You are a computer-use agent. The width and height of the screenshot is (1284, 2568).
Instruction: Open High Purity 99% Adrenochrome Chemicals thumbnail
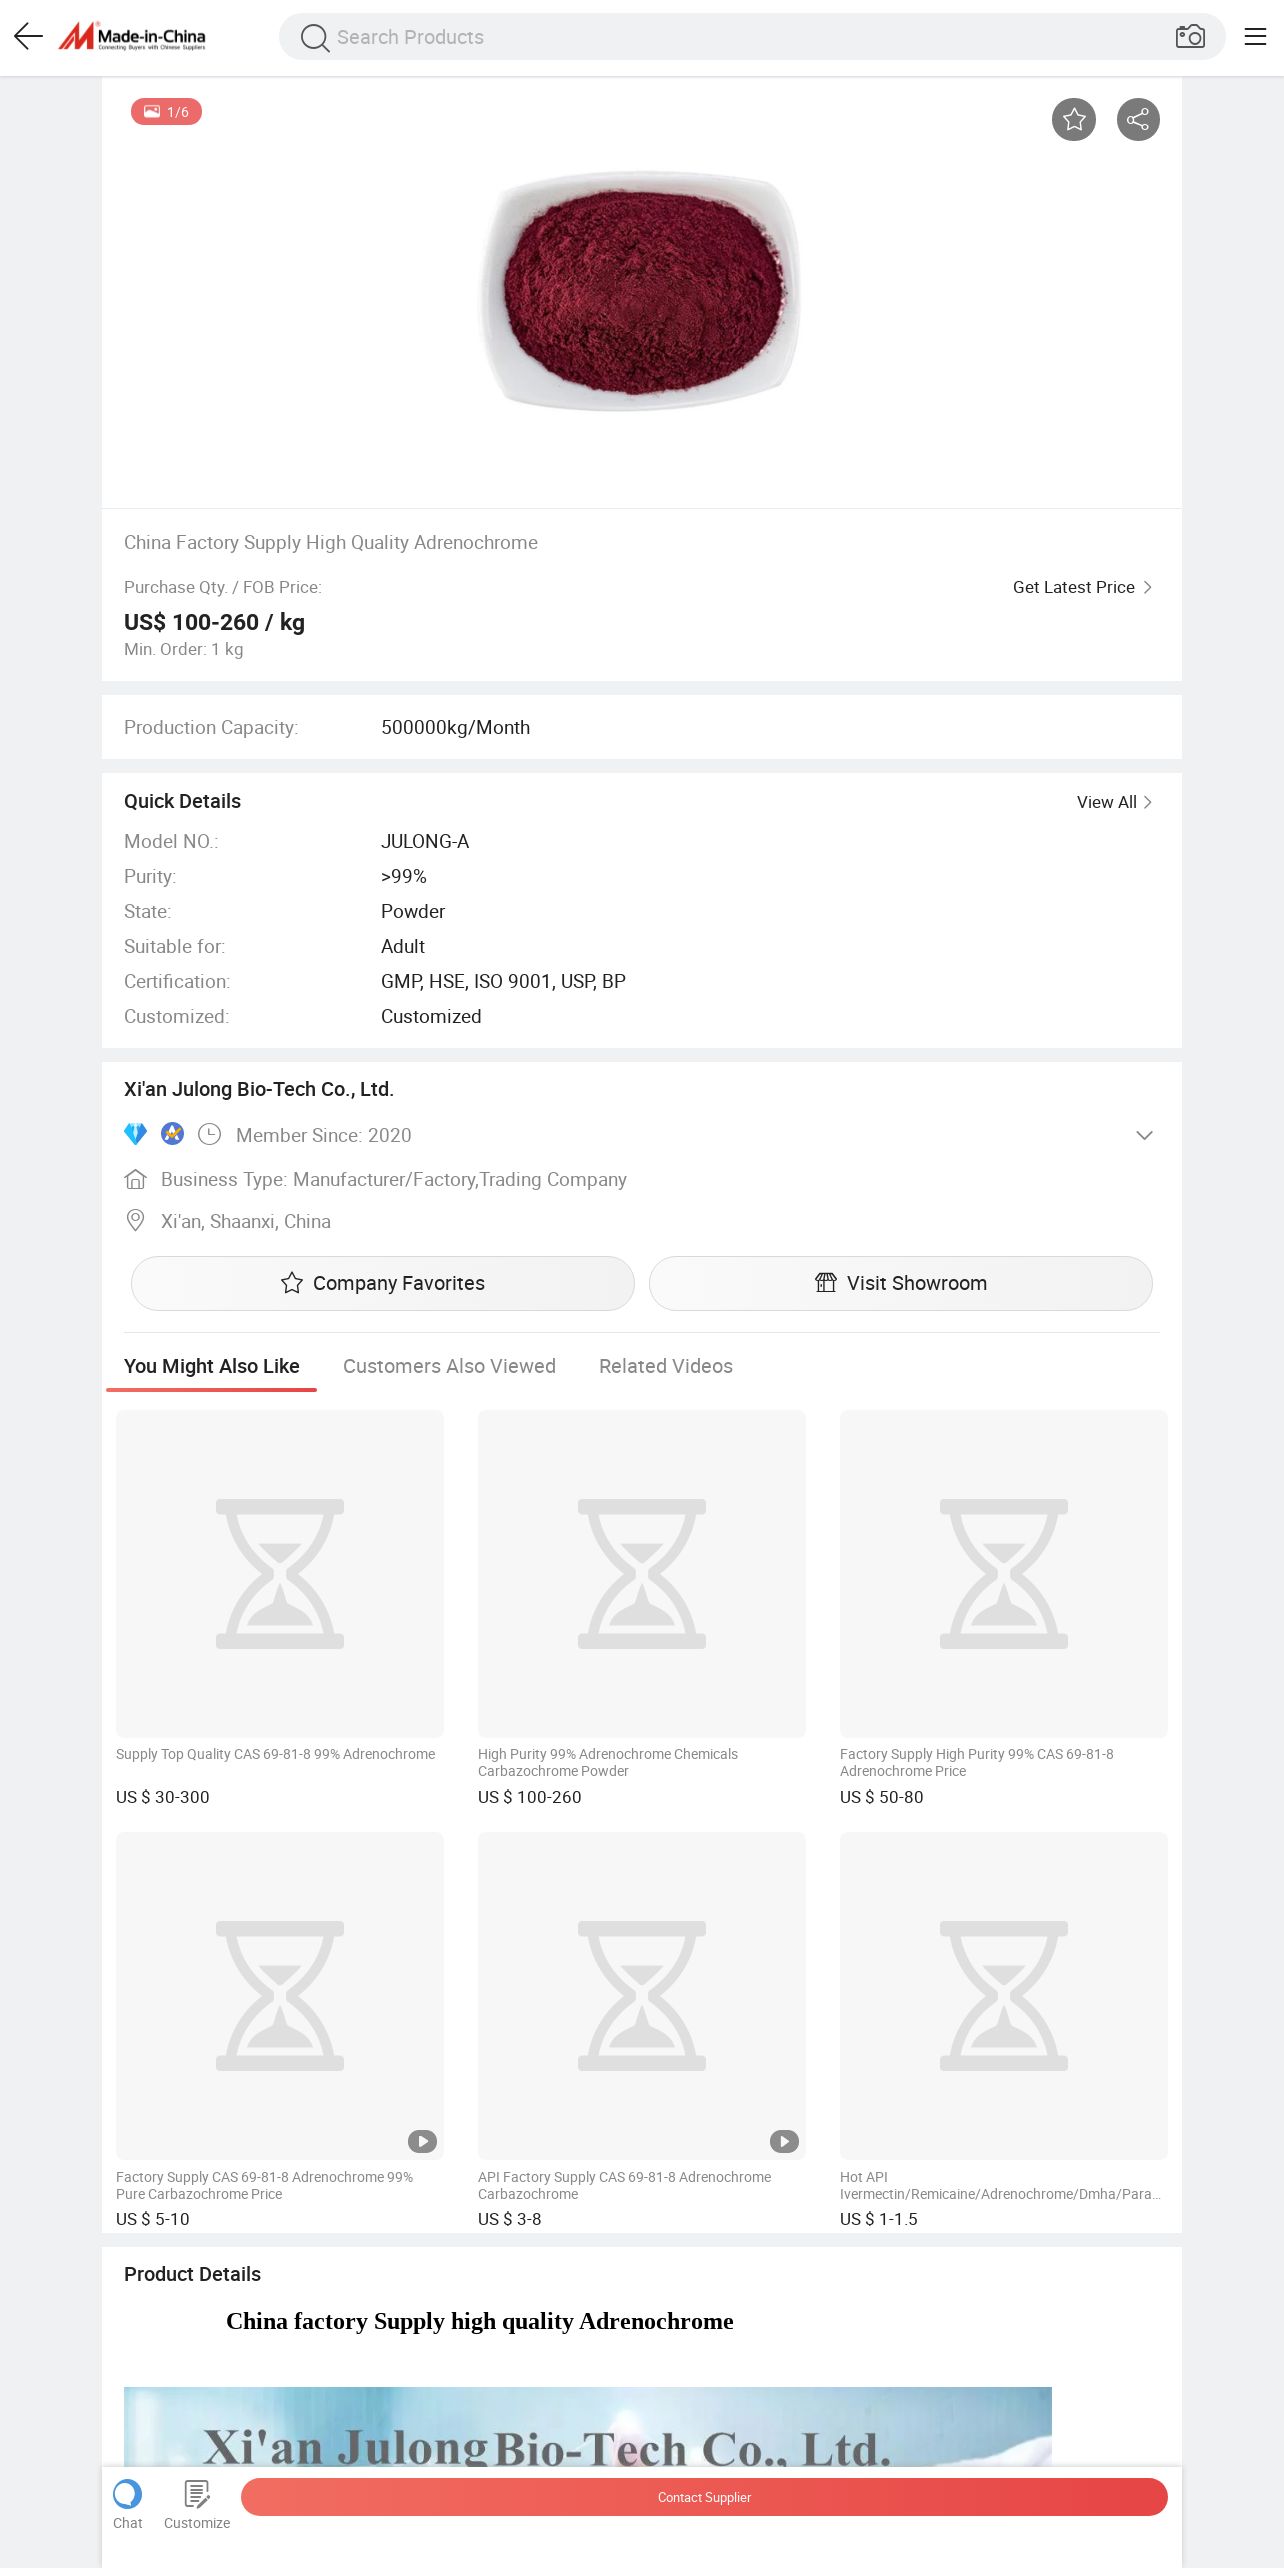[x=642, y=1574]
